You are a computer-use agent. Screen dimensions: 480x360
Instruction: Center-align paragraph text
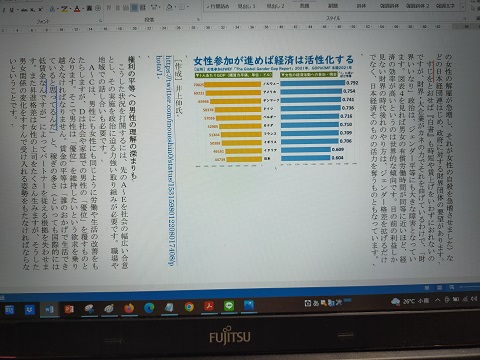pyautogui.click(x=118, y=8)
